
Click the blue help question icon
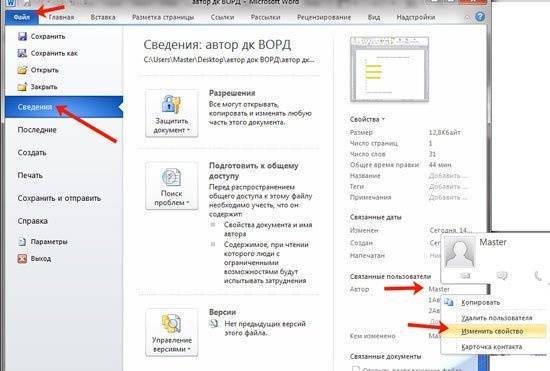pos(480,16)
